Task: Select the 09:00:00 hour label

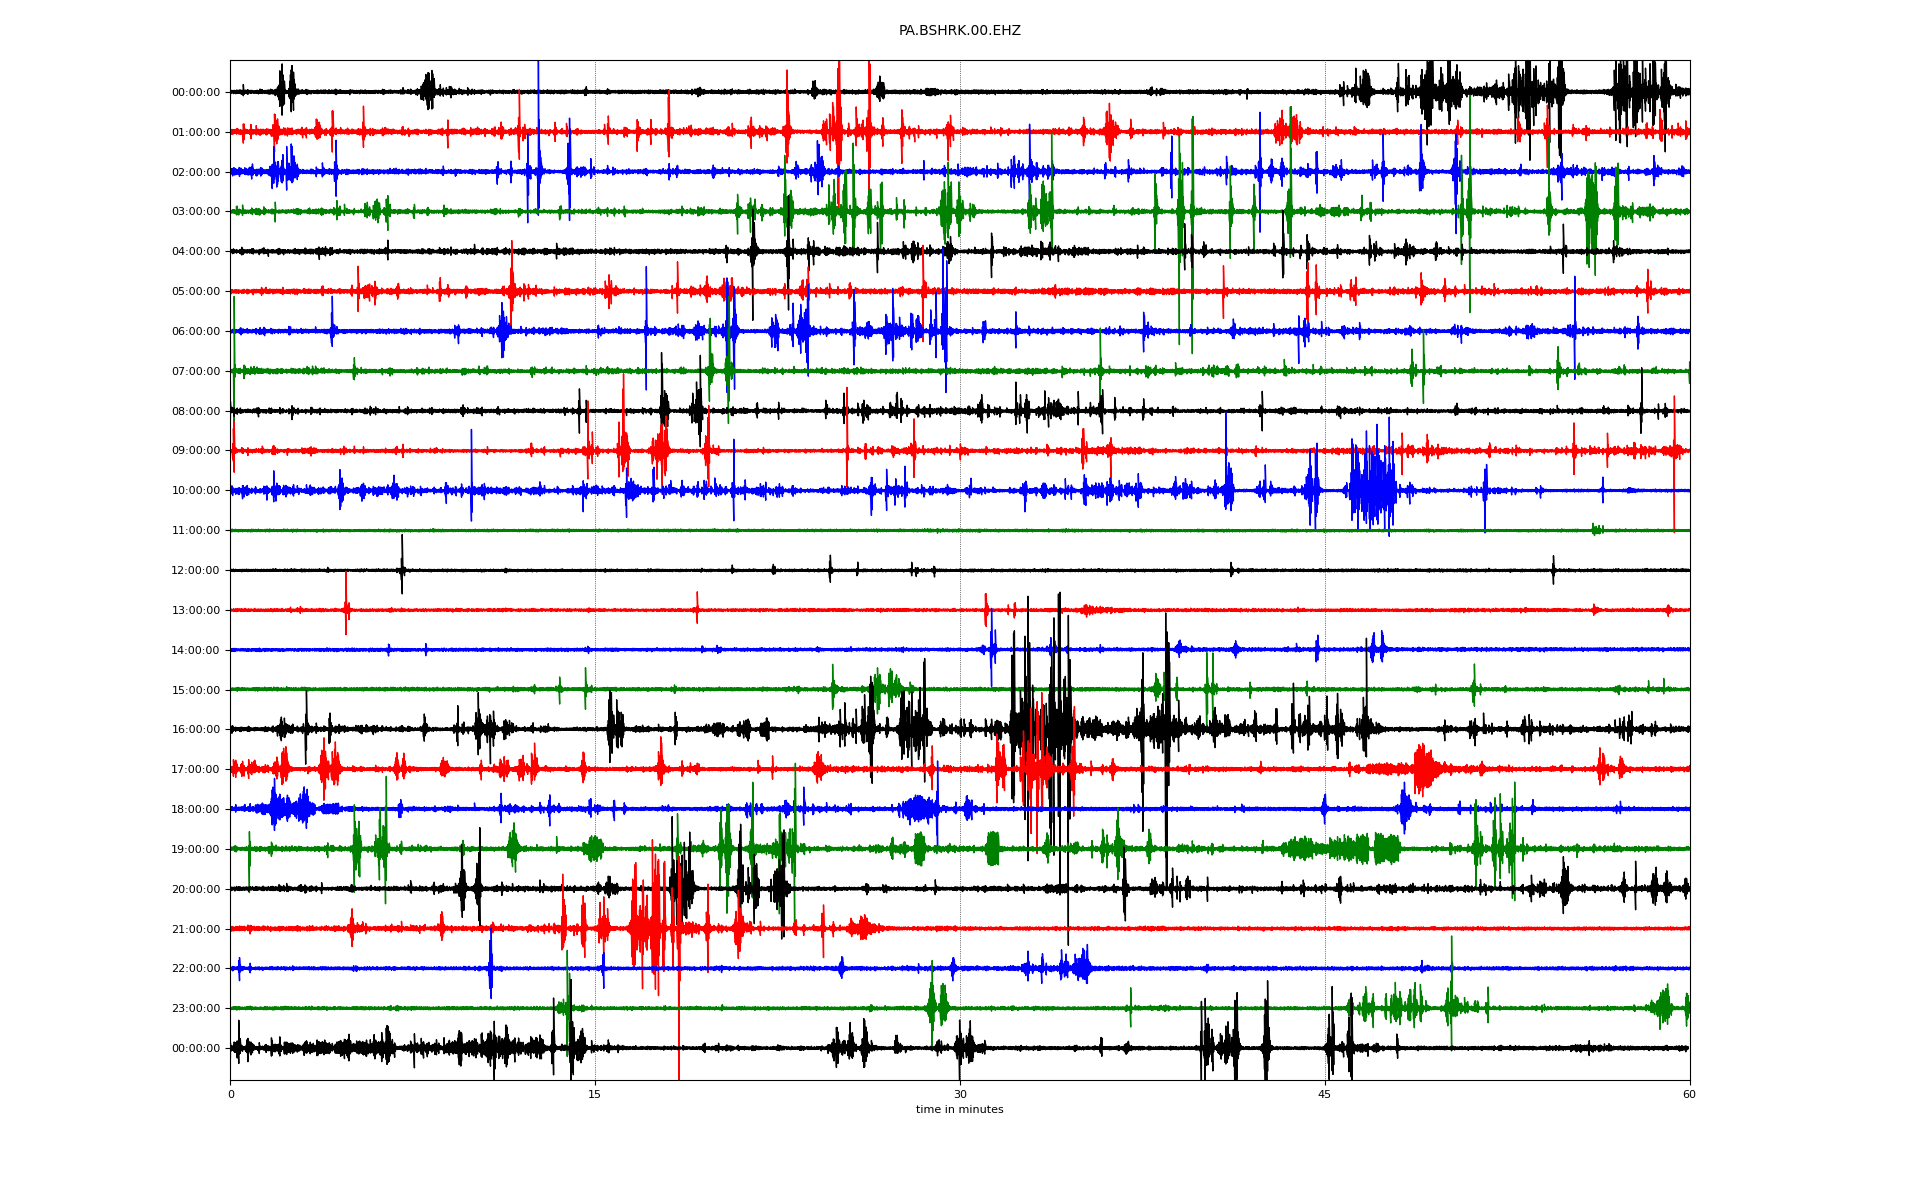Action: coord(196,451)
